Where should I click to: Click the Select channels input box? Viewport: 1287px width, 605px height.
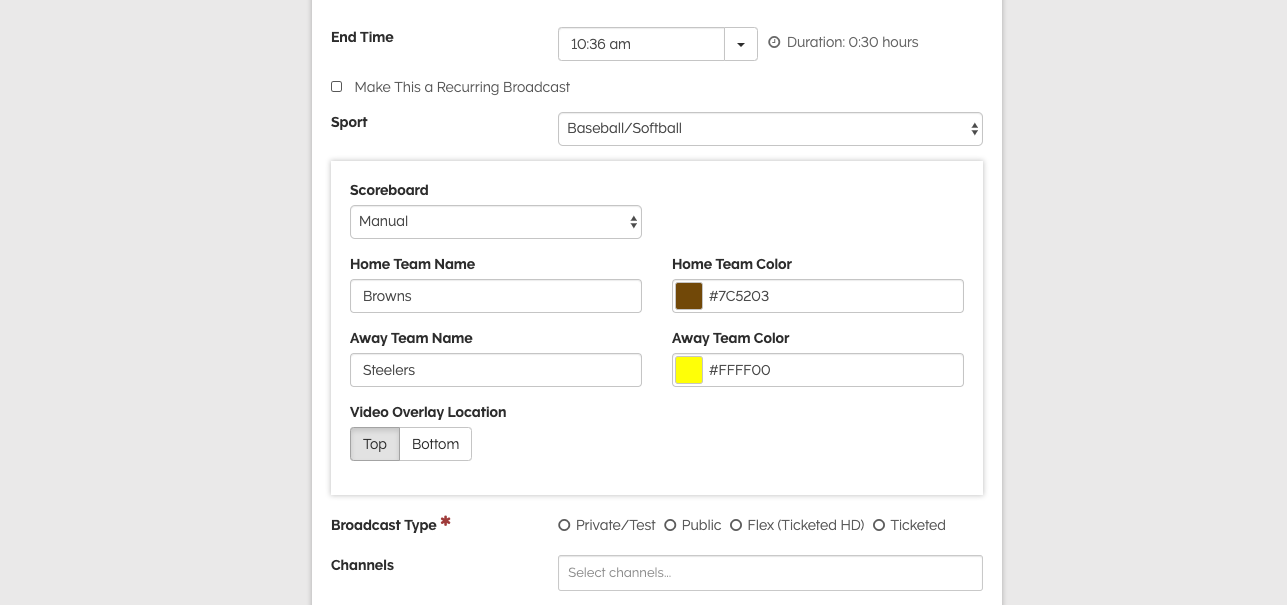coord(769,573)
